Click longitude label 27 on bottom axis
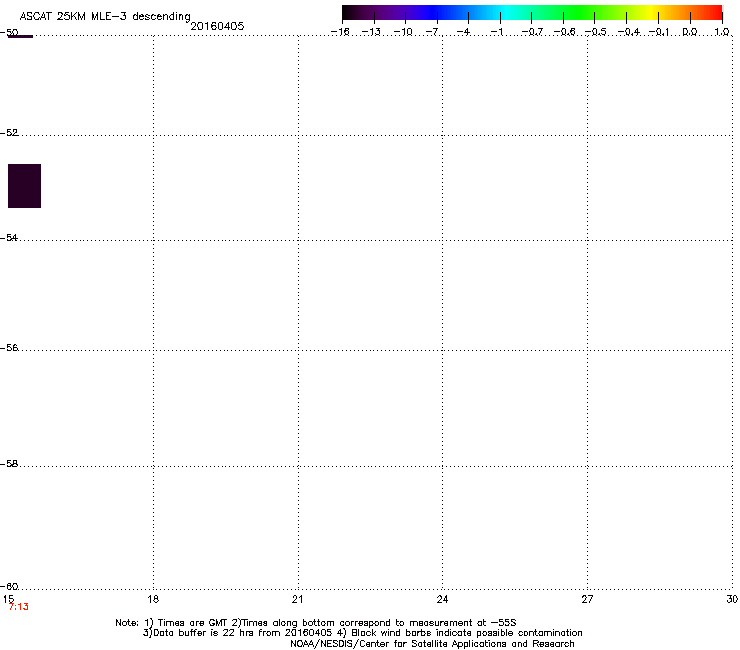Viewport: 740px width, 650px height. point(587,599)
